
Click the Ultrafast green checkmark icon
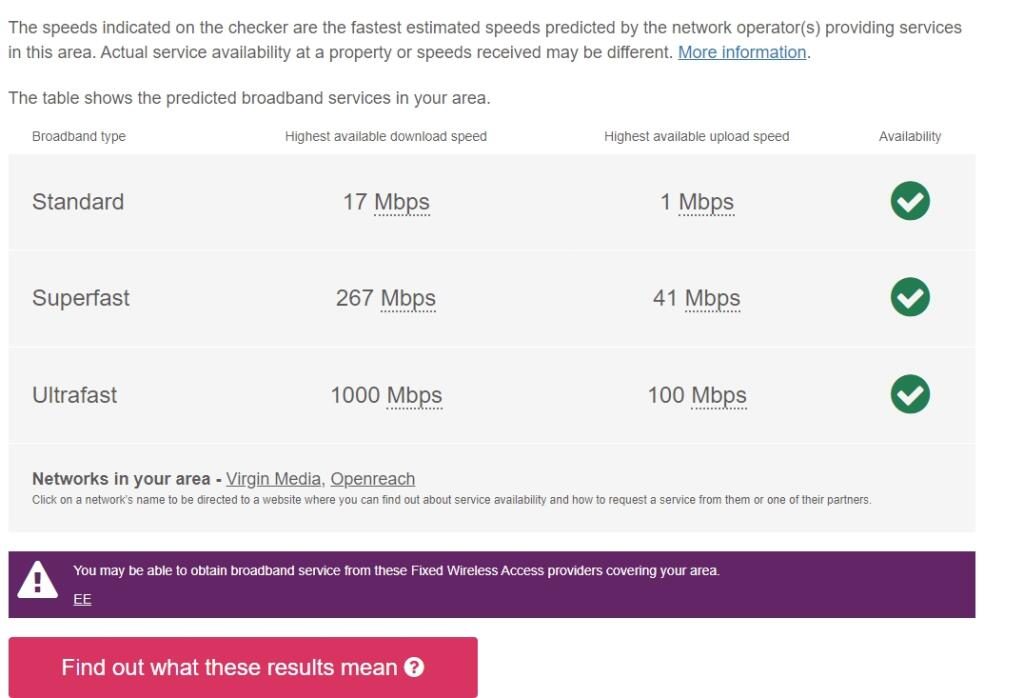click(x=910, y=394)
